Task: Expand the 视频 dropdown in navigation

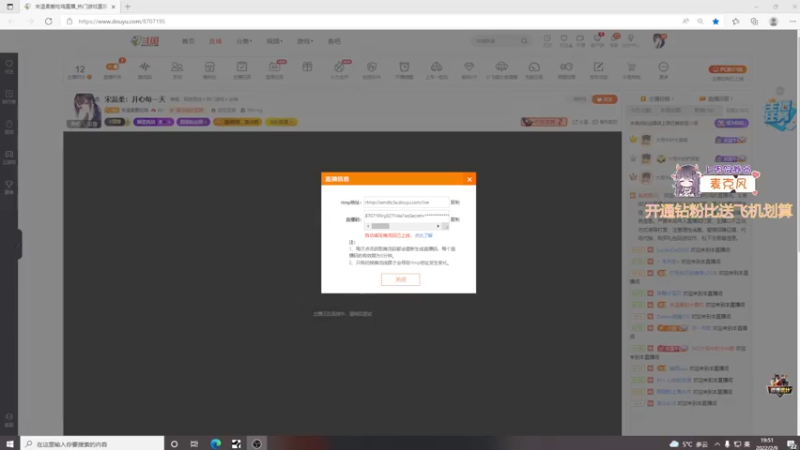Action: (274, 41)
